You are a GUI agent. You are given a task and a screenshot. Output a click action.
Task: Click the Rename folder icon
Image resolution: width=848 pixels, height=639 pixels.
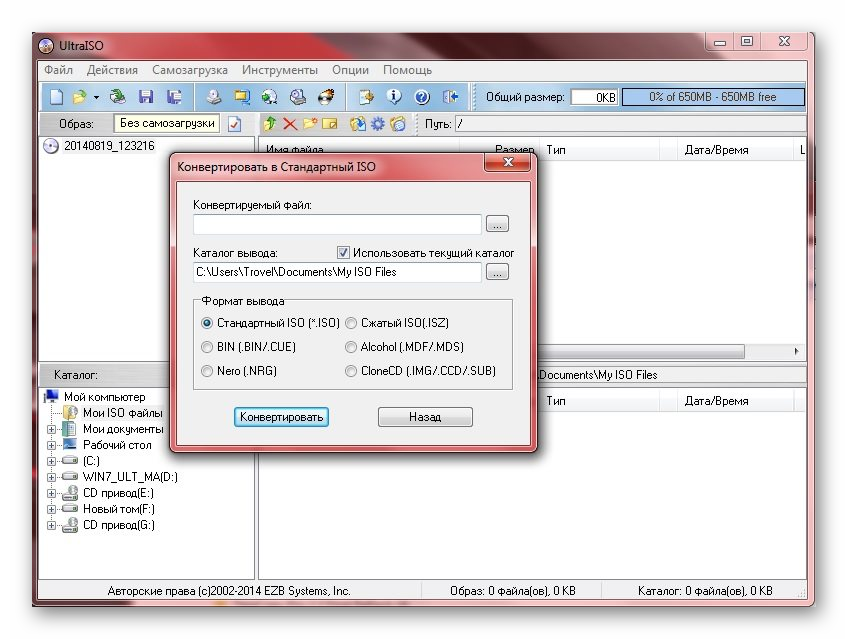click(330, 124)
